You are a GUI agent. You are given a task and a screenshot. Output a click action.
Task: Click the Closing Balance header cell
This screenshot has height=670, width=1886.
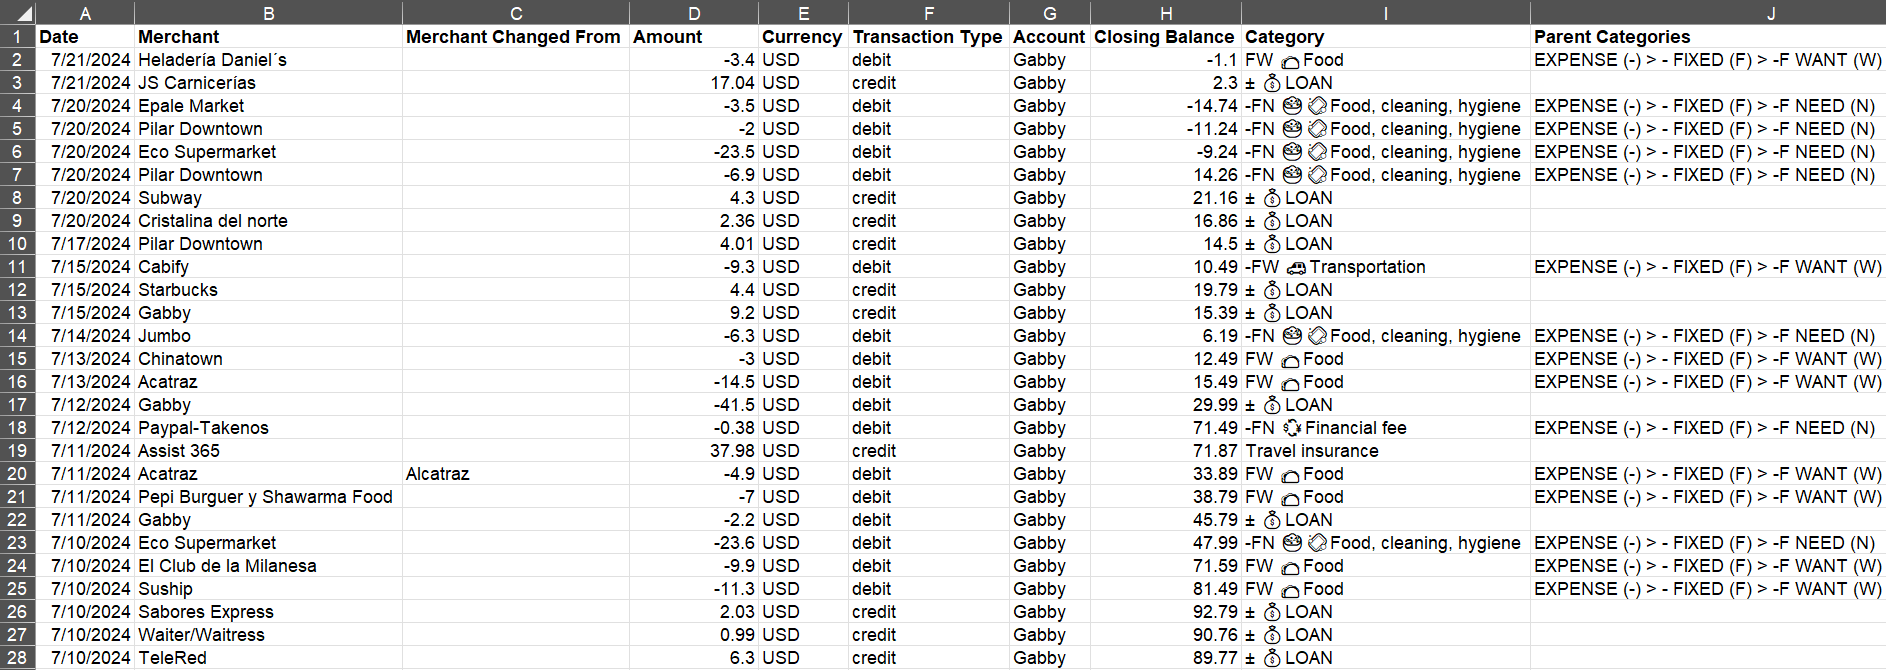pos(1164,37)
